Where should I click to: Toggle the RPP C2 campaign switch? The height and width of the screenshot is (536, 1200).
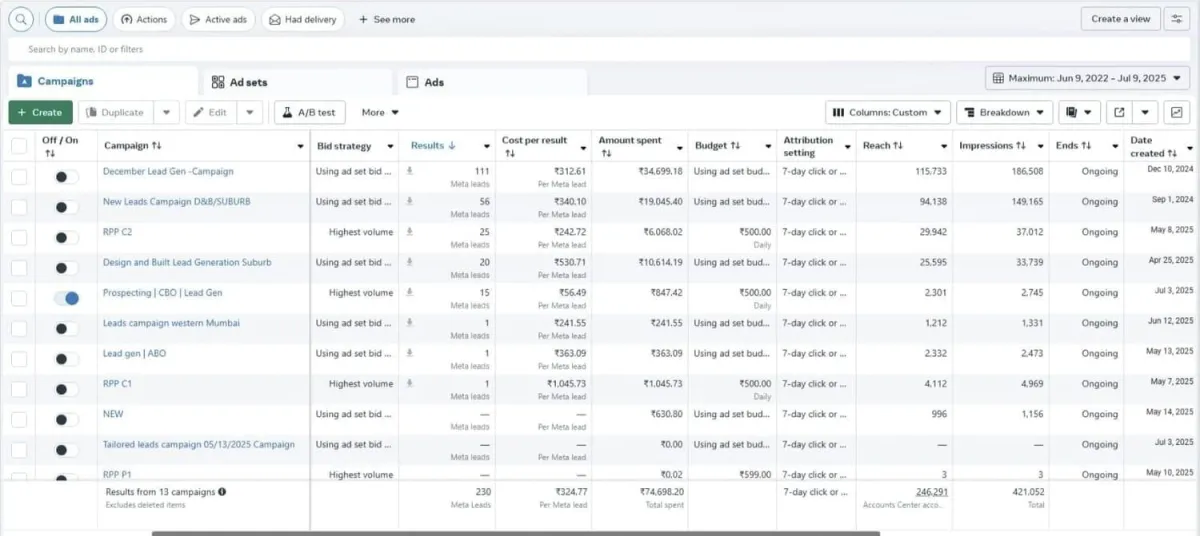tap(67, 238)
